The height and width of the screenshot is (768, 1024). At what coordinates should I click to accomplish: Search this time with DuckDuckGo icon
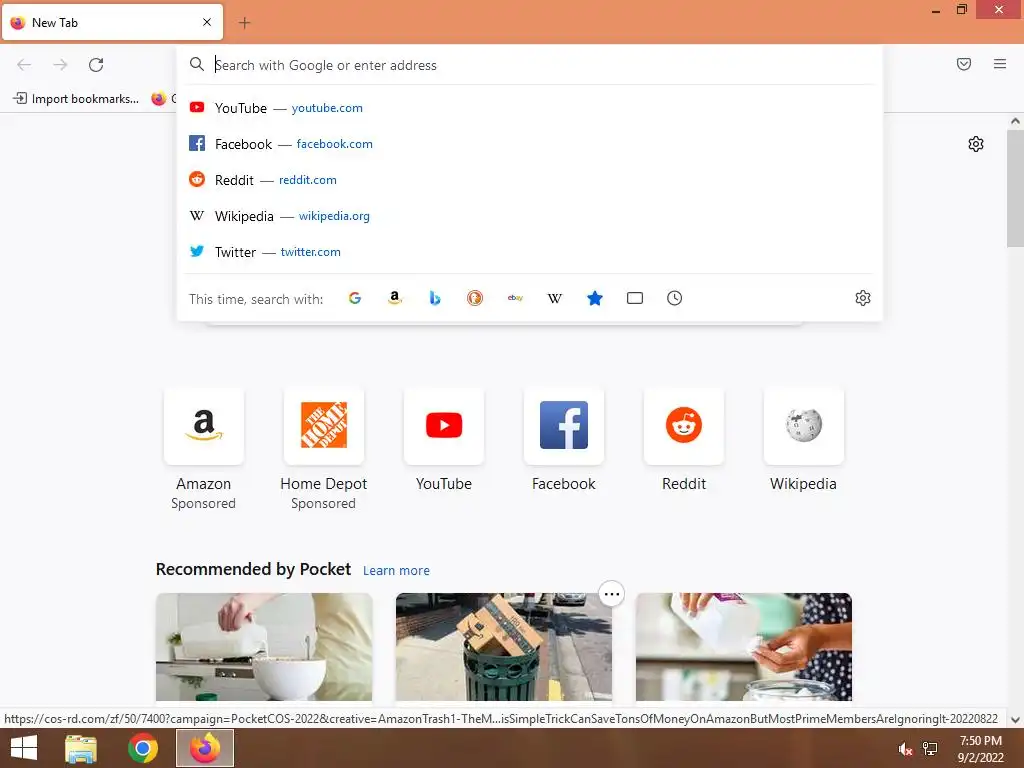475,298
